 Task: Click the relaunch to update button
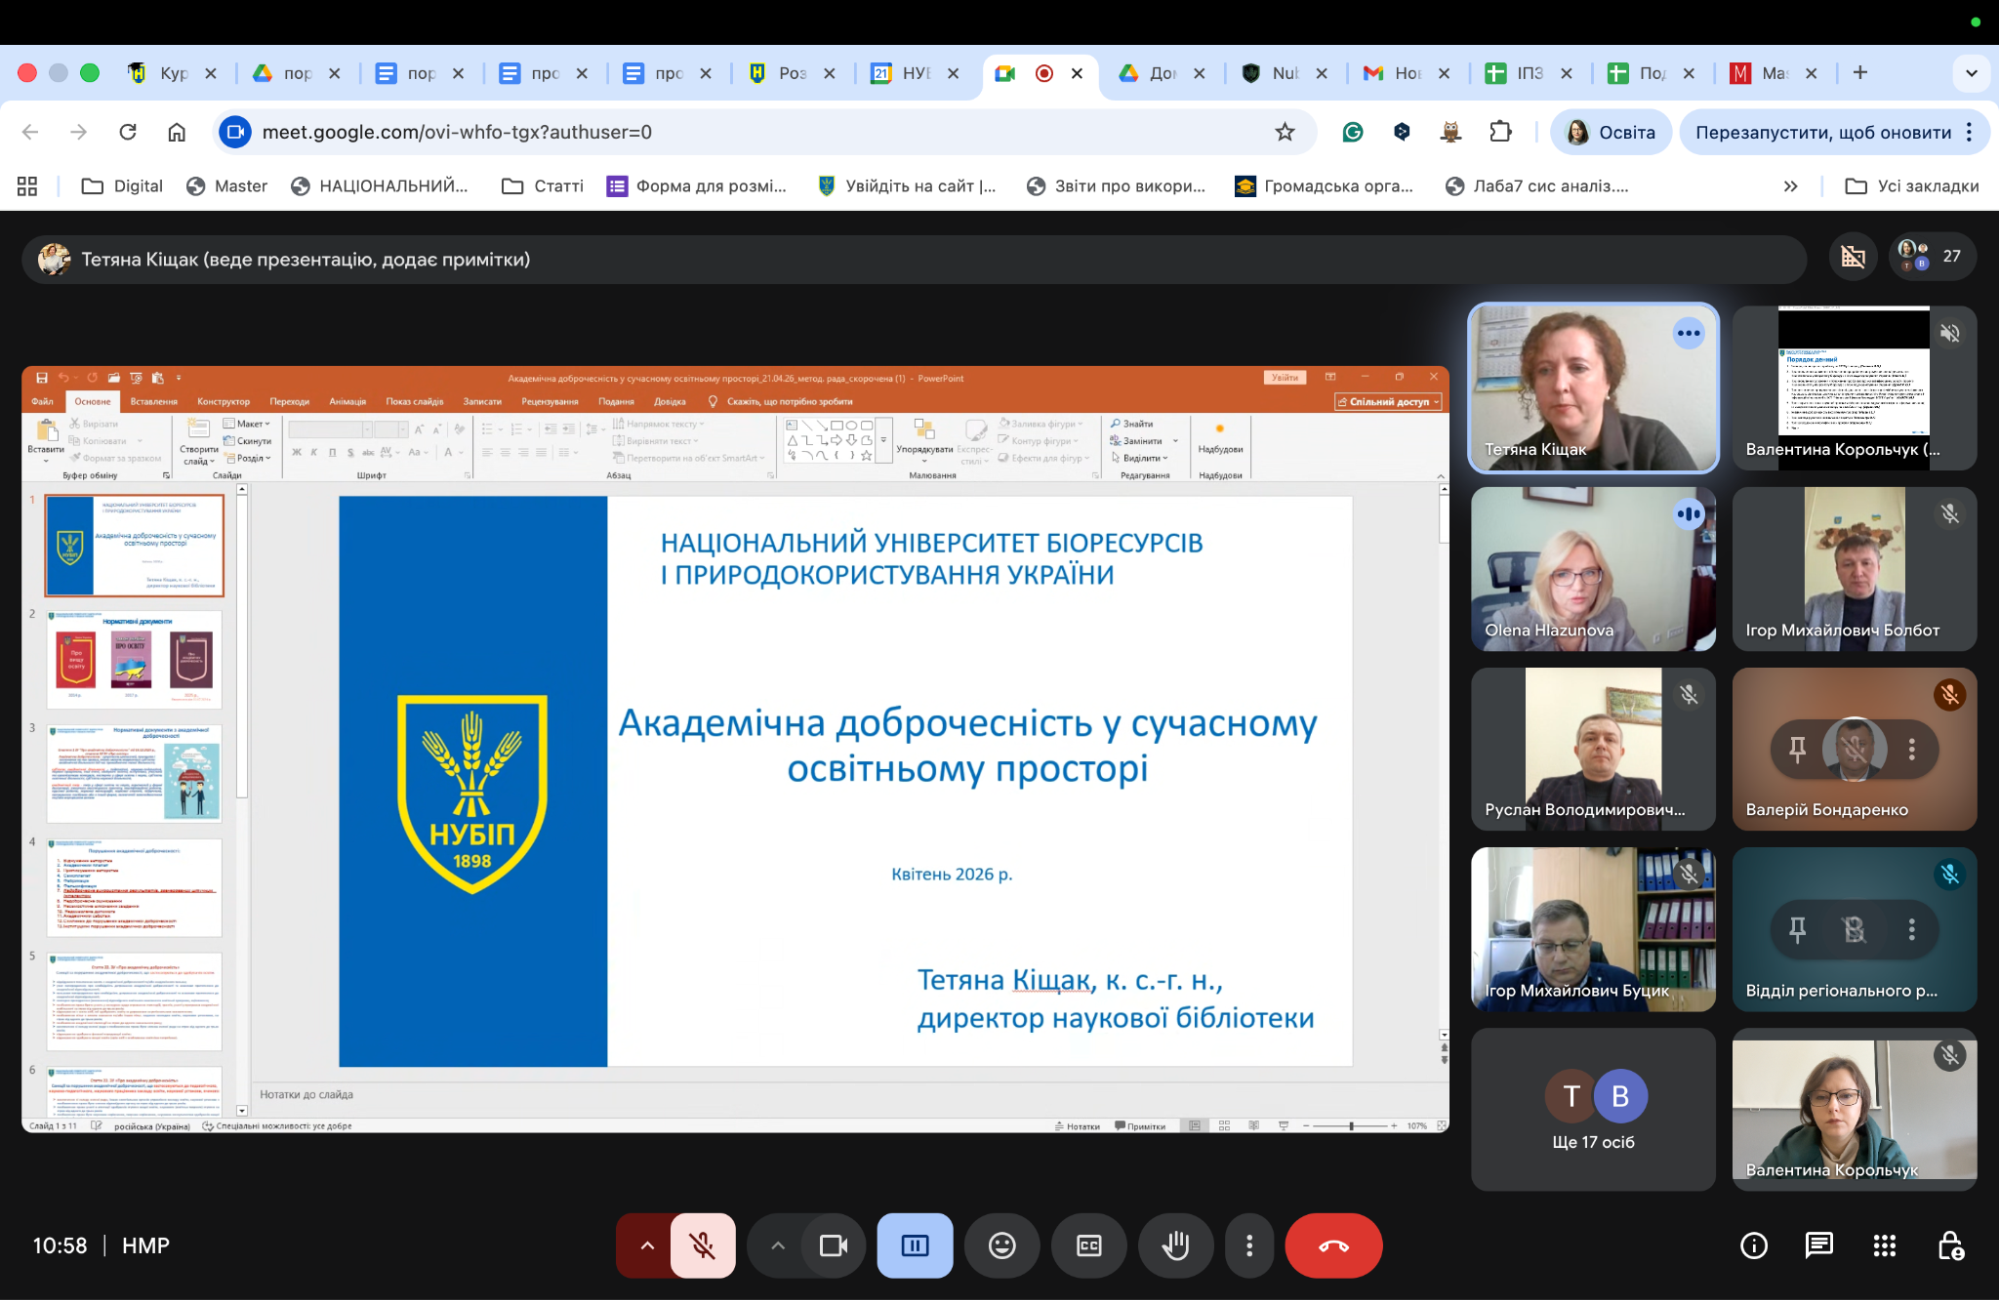pos(1822,132)
